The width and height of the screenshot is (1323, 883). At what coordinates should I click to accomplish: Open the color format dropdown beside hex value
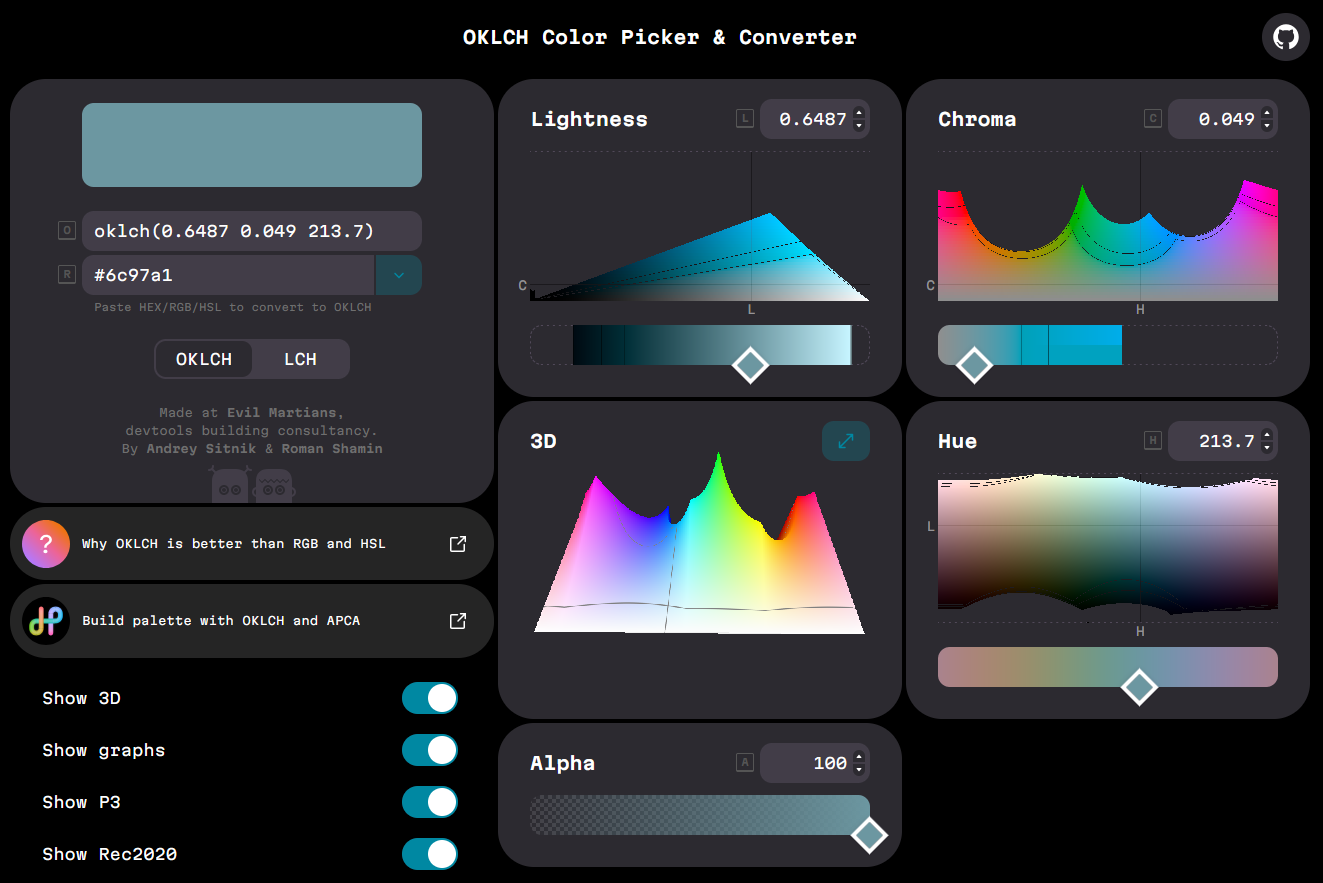[x=398, y=275]
